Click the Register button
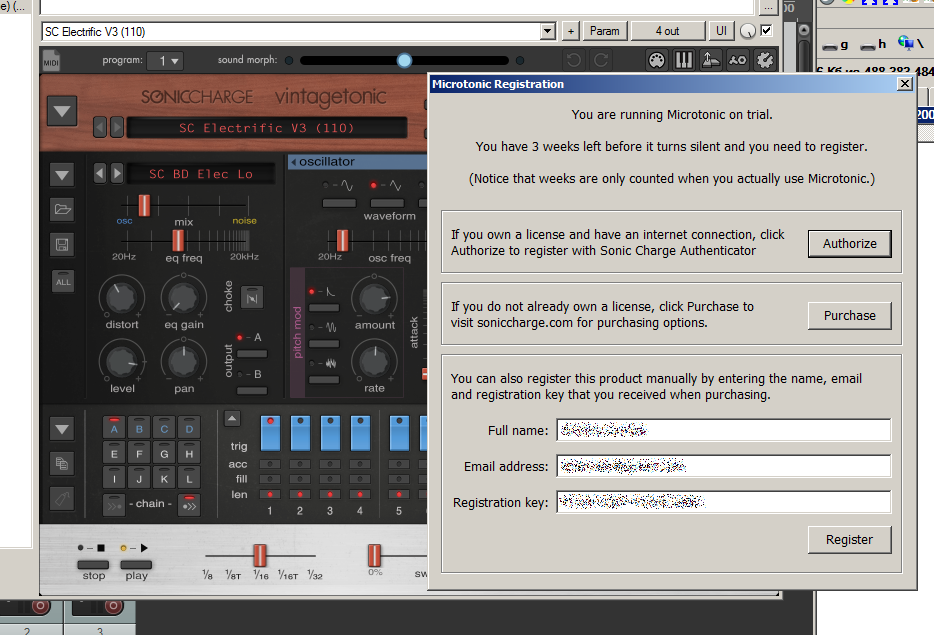934x635 pixels. coord(849,540)
